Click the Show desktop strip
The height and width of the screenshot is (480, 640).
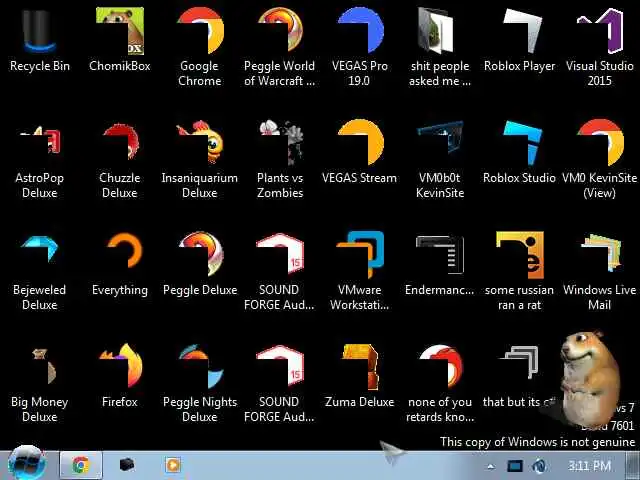633,465
